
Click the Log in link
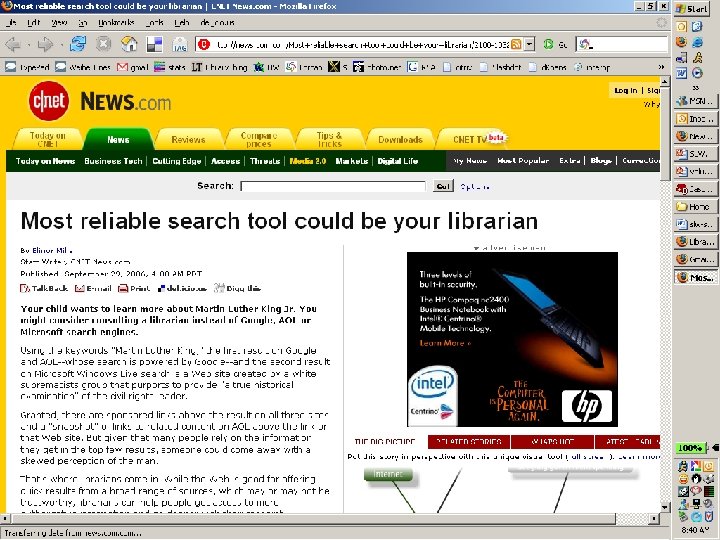coord(626,90)
